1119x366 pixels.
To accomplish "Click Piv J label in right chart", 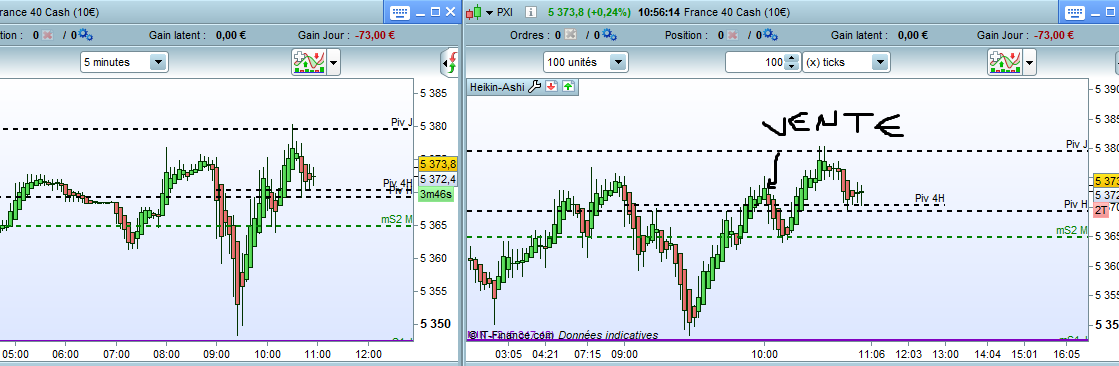I will click(x=1077, y=144).
